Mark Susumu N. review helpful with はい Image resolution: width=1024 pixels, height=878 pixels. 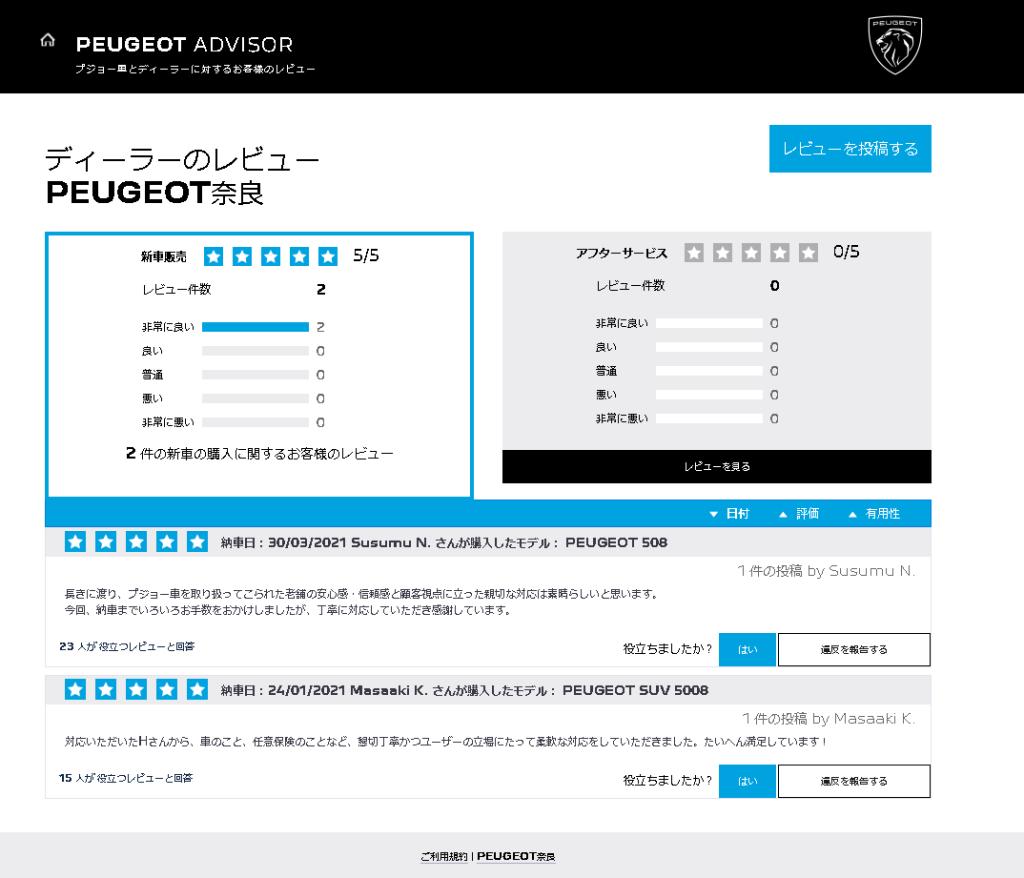tap(747, 649)
